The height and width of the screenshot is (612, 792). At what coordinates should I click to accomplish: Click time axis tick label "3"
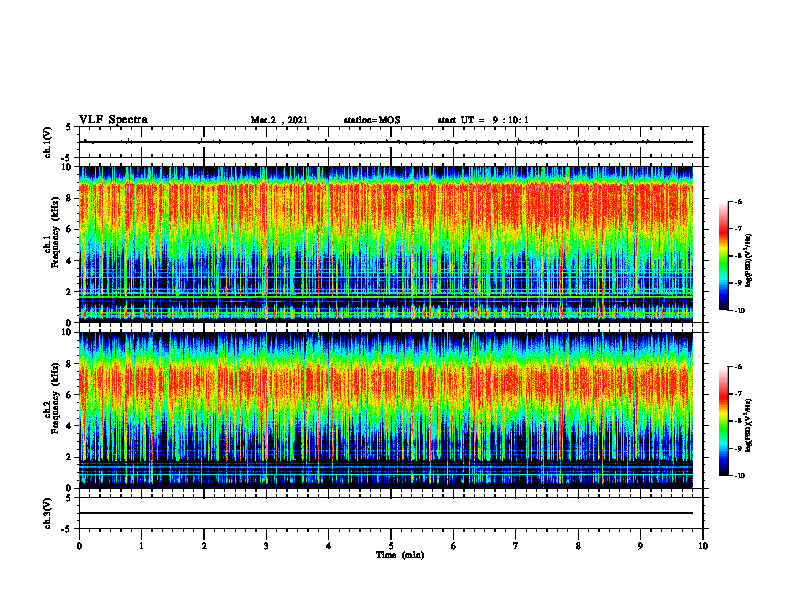click(x=266, y=546)
